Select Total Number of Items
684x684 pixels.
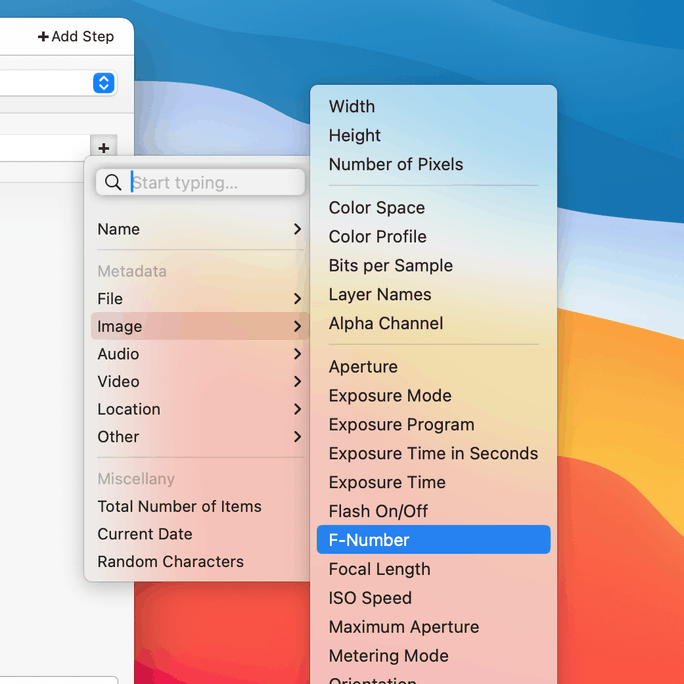(179, 506)
